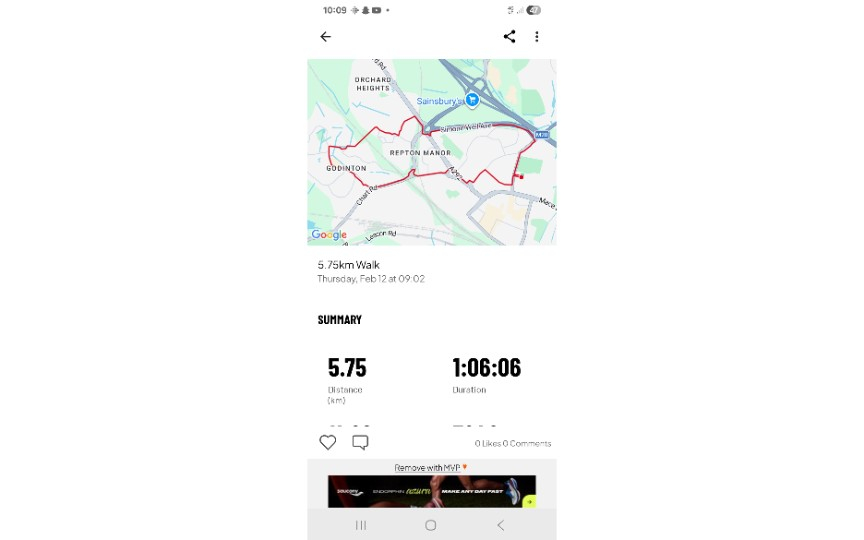Screen dimensions: 864x540
Task: Tap the back arrow at top left
Action: pos(325,37)
